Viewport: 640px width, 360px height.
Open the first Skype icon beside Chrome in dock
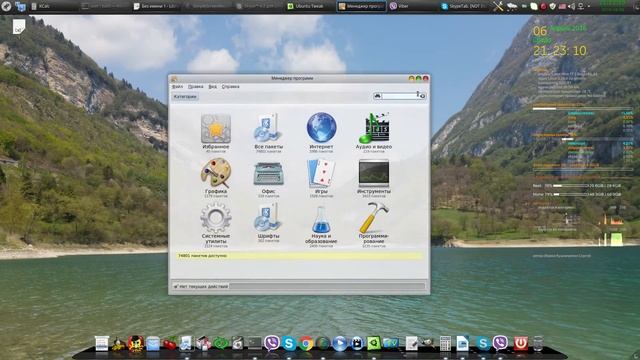pyautogui.click(x=289, y=344)
